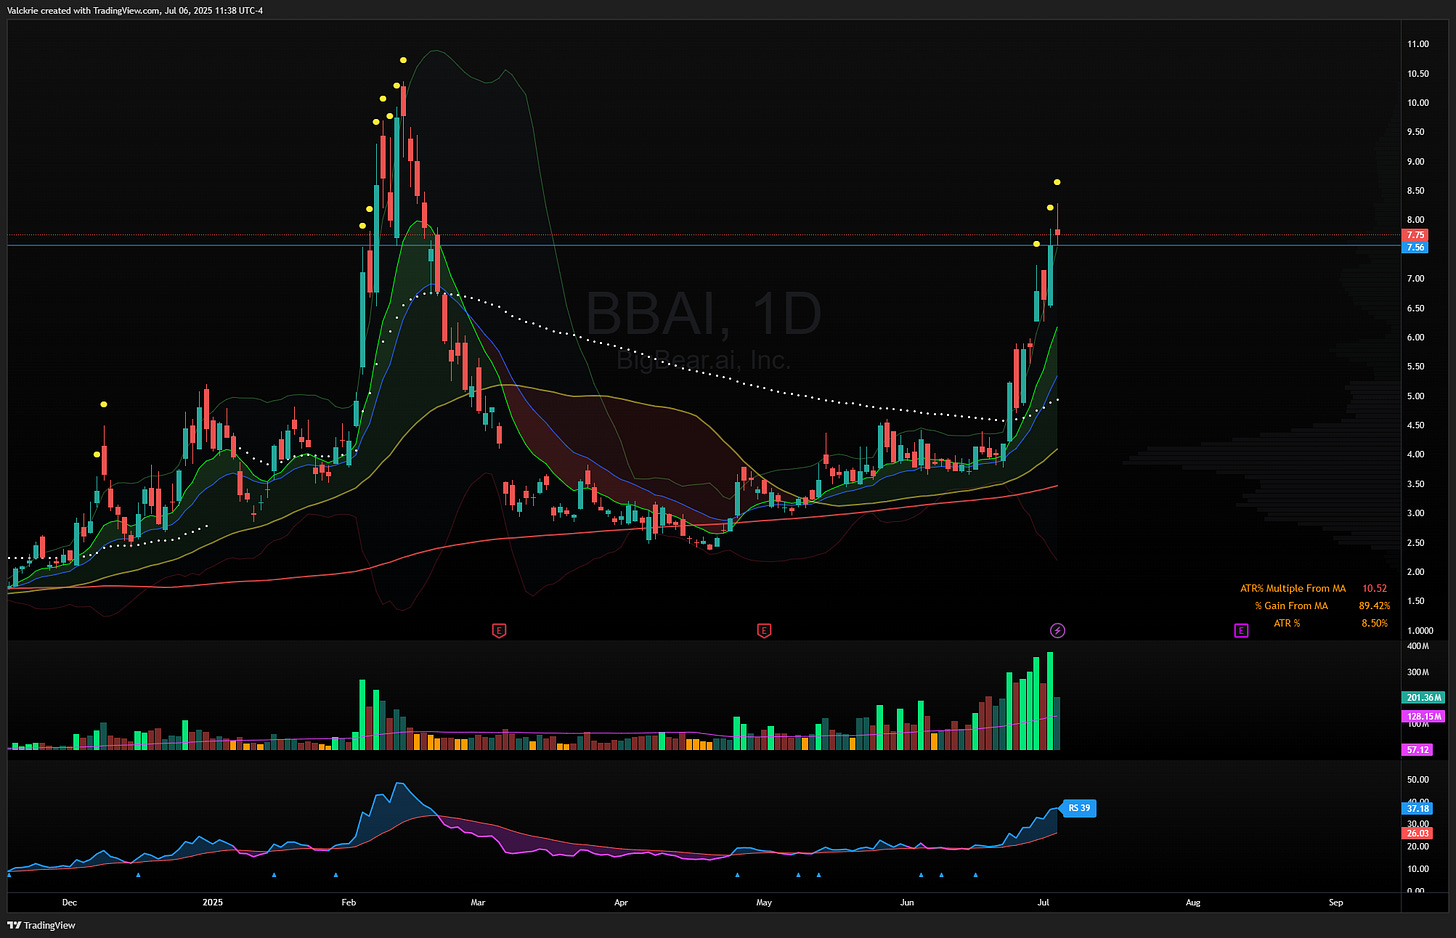Click the % Gain From MA label
This screenshot has height=938, width=1456.
(1291, 605)
